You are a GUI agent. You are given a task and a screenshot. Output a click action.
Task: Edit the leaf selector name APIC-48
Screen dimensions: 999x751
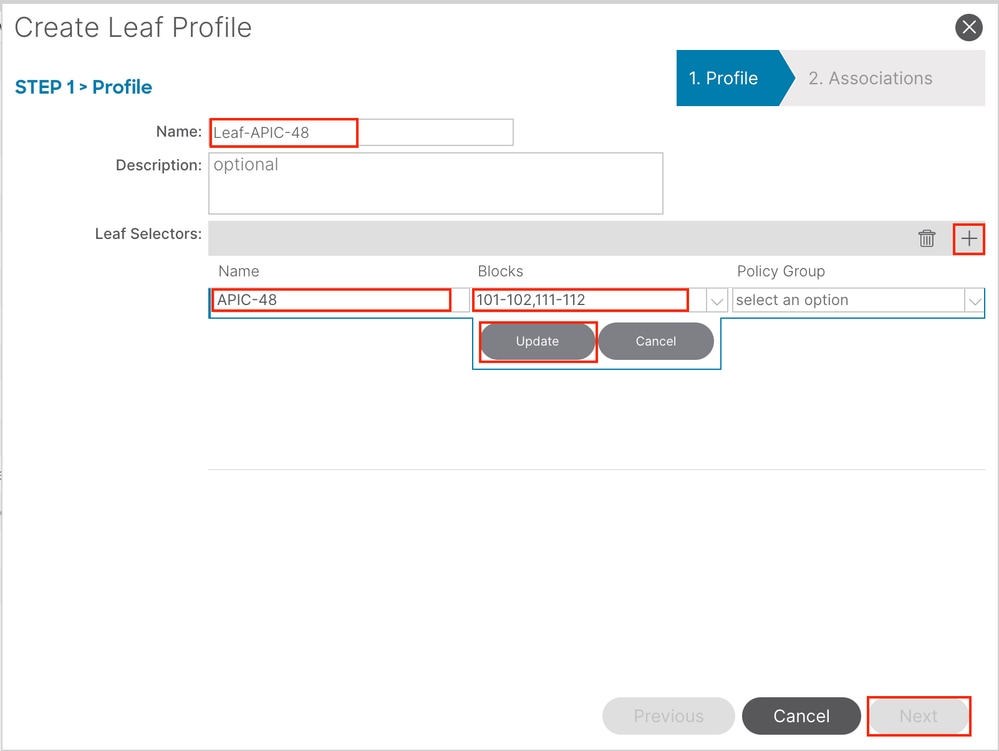[x=332, y=300]
